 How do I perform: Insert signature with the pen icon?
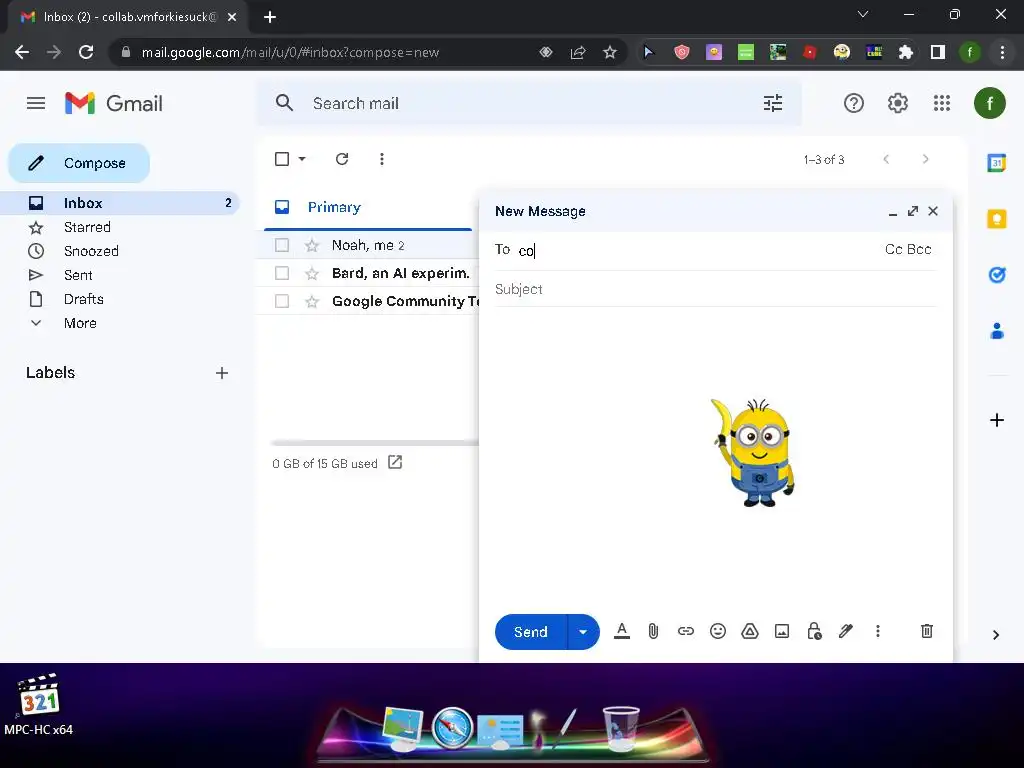tap(846, 631)
